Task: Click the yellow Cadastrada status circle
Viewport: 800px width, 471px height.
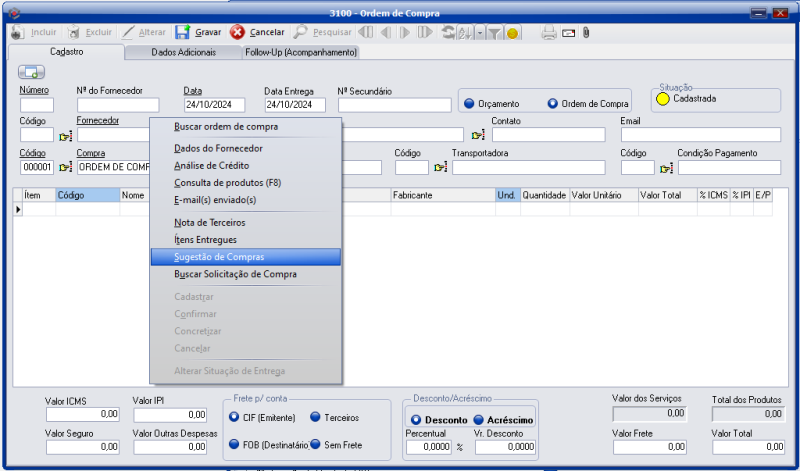Action: coord(661,99)
